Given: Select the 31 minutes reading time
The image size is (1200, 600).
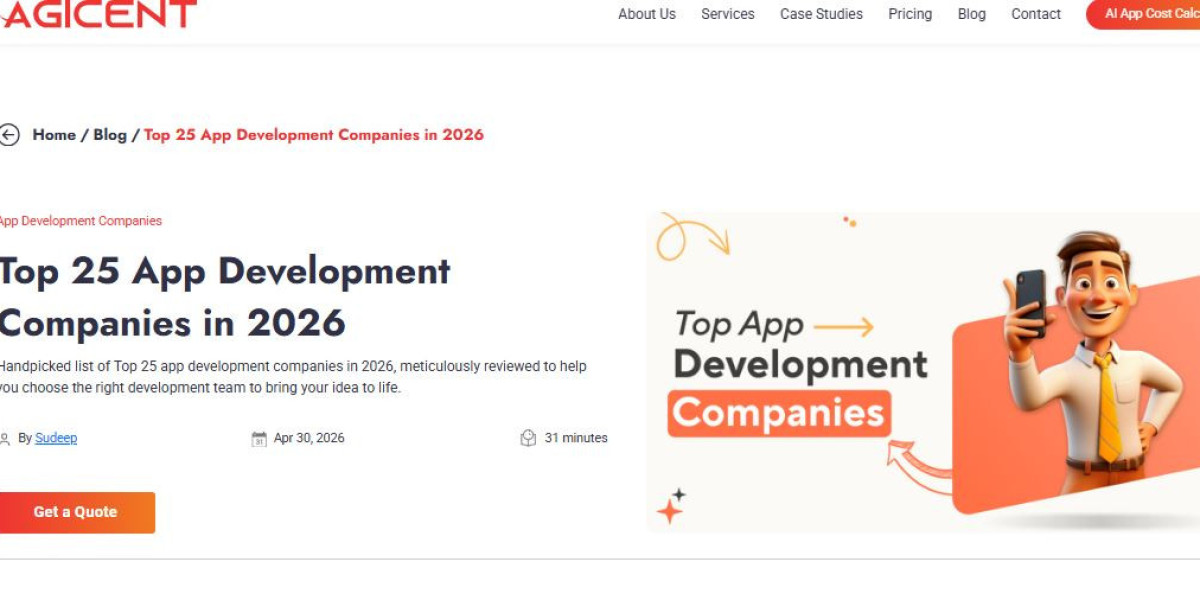Looking at the screenshot, I should [x=576, y=438].
